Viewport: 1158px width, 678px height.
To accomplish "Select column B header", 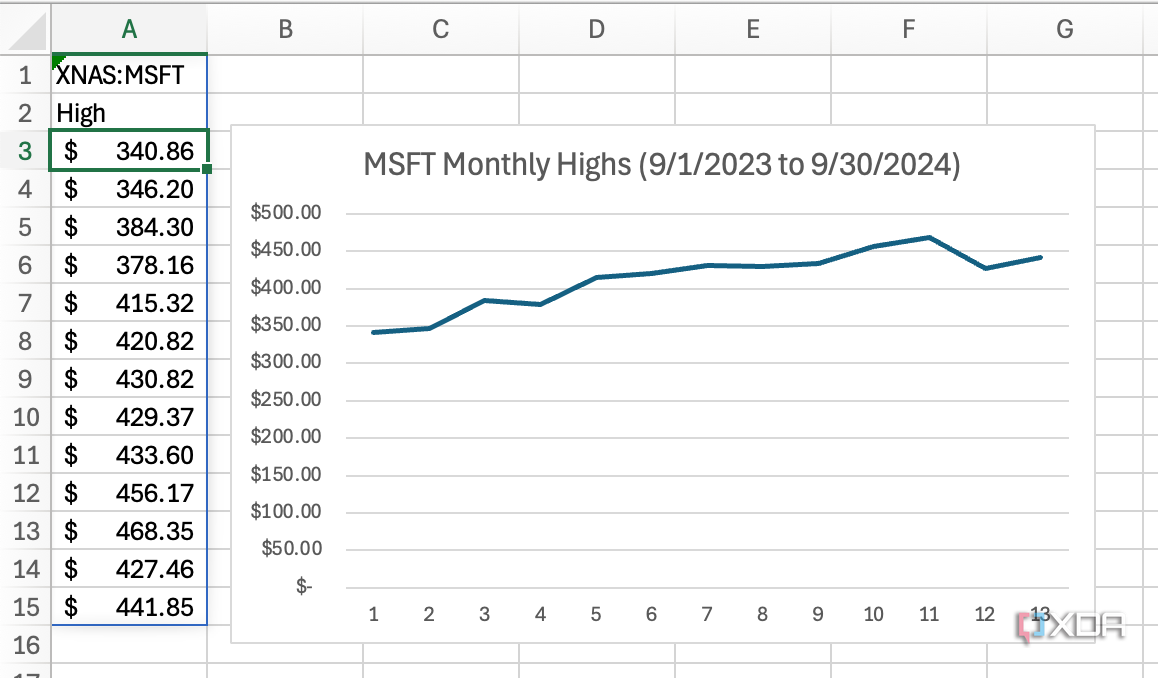I will pos(286,30).
